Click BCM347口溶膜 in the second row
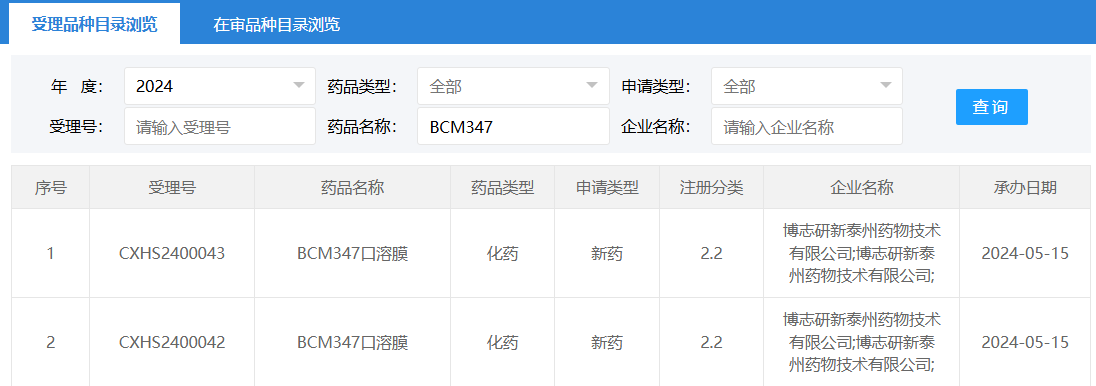This screenshot has width=1096, height=386. (352, 343)
